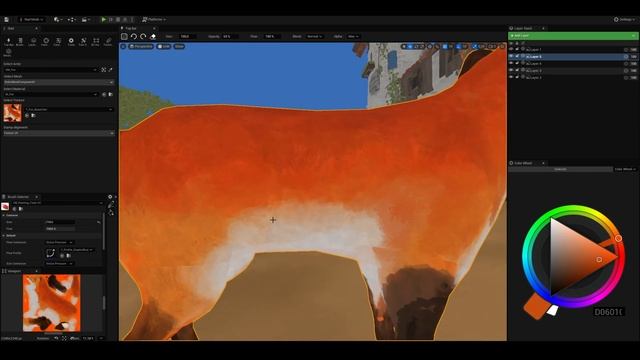The width and height of the screenshot is (640, 360).
Task: Open the add content menu icon
Action: pos(58,19)
